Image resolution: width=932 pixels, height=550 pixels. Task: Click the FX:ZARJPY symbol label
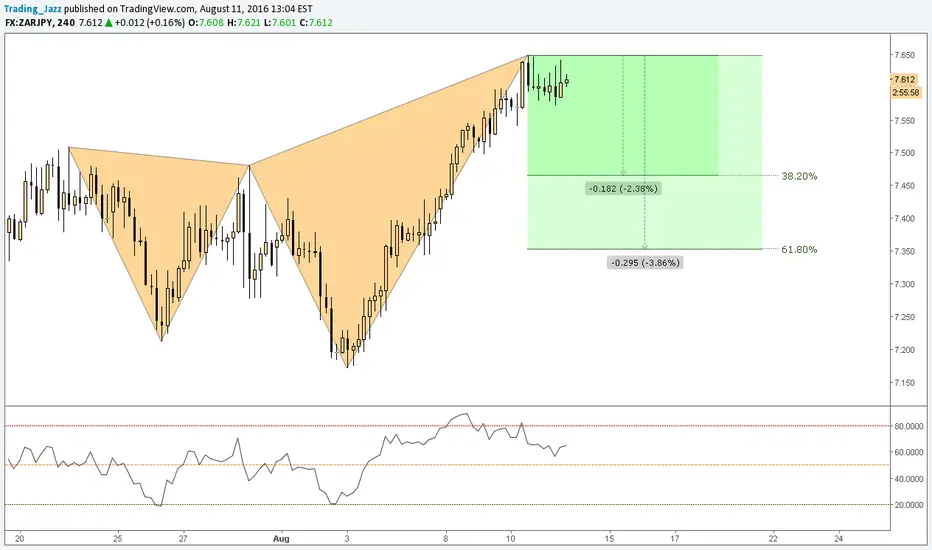pyautogui.click(x=30, y=23)
